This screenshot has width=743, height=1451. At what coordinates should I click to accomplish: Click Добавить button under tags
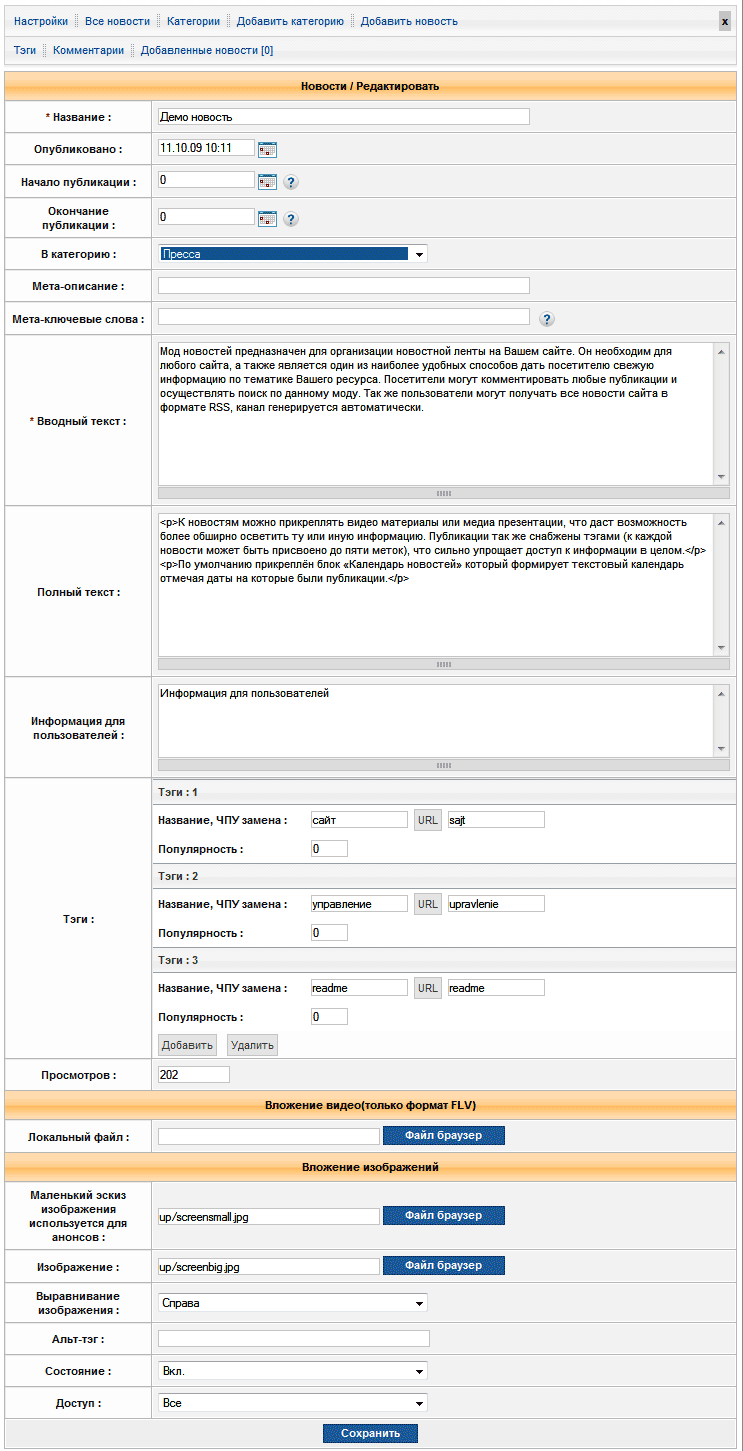188,1045
